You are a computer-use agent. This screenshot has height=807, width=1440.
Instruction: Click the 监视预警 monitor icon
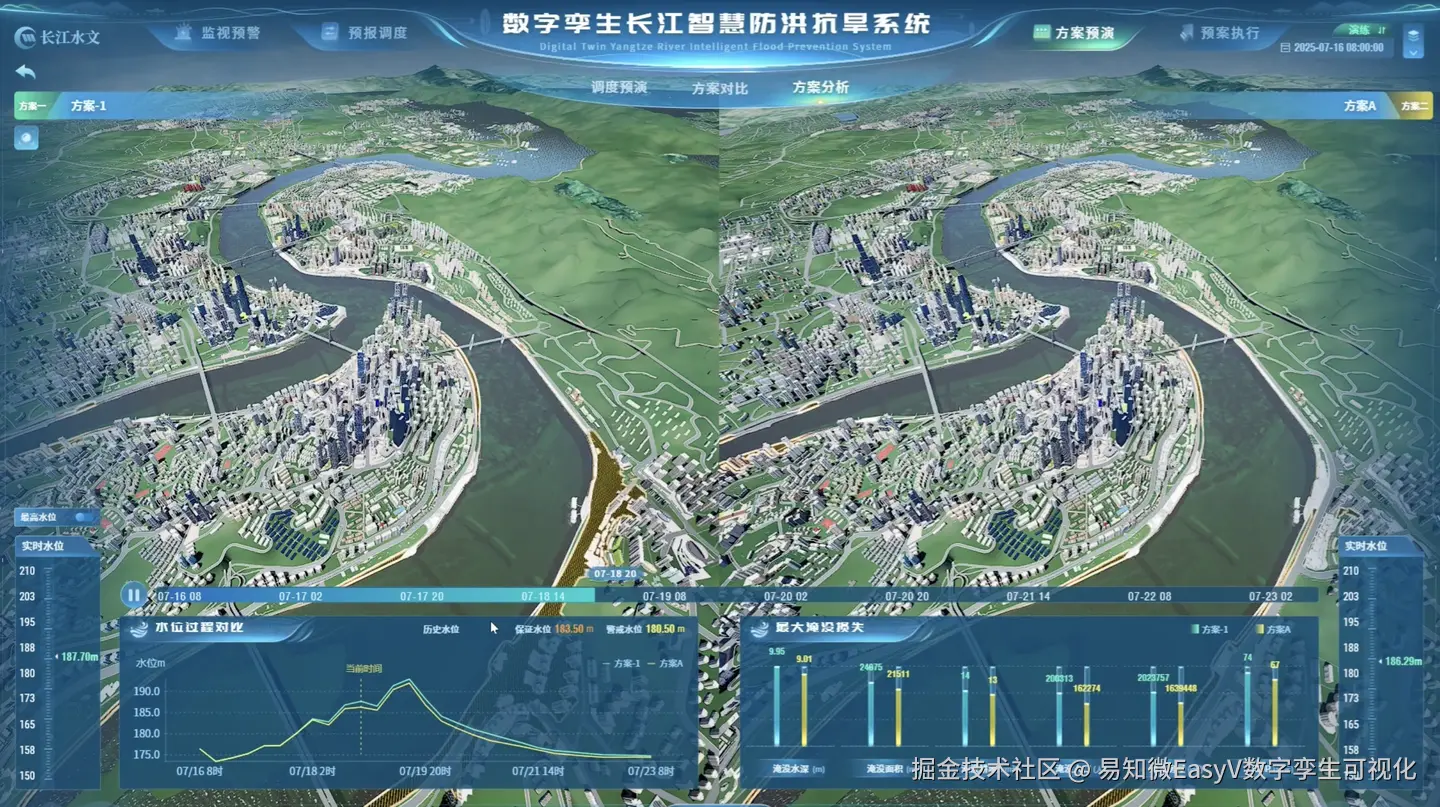click(x=182, y=32)
